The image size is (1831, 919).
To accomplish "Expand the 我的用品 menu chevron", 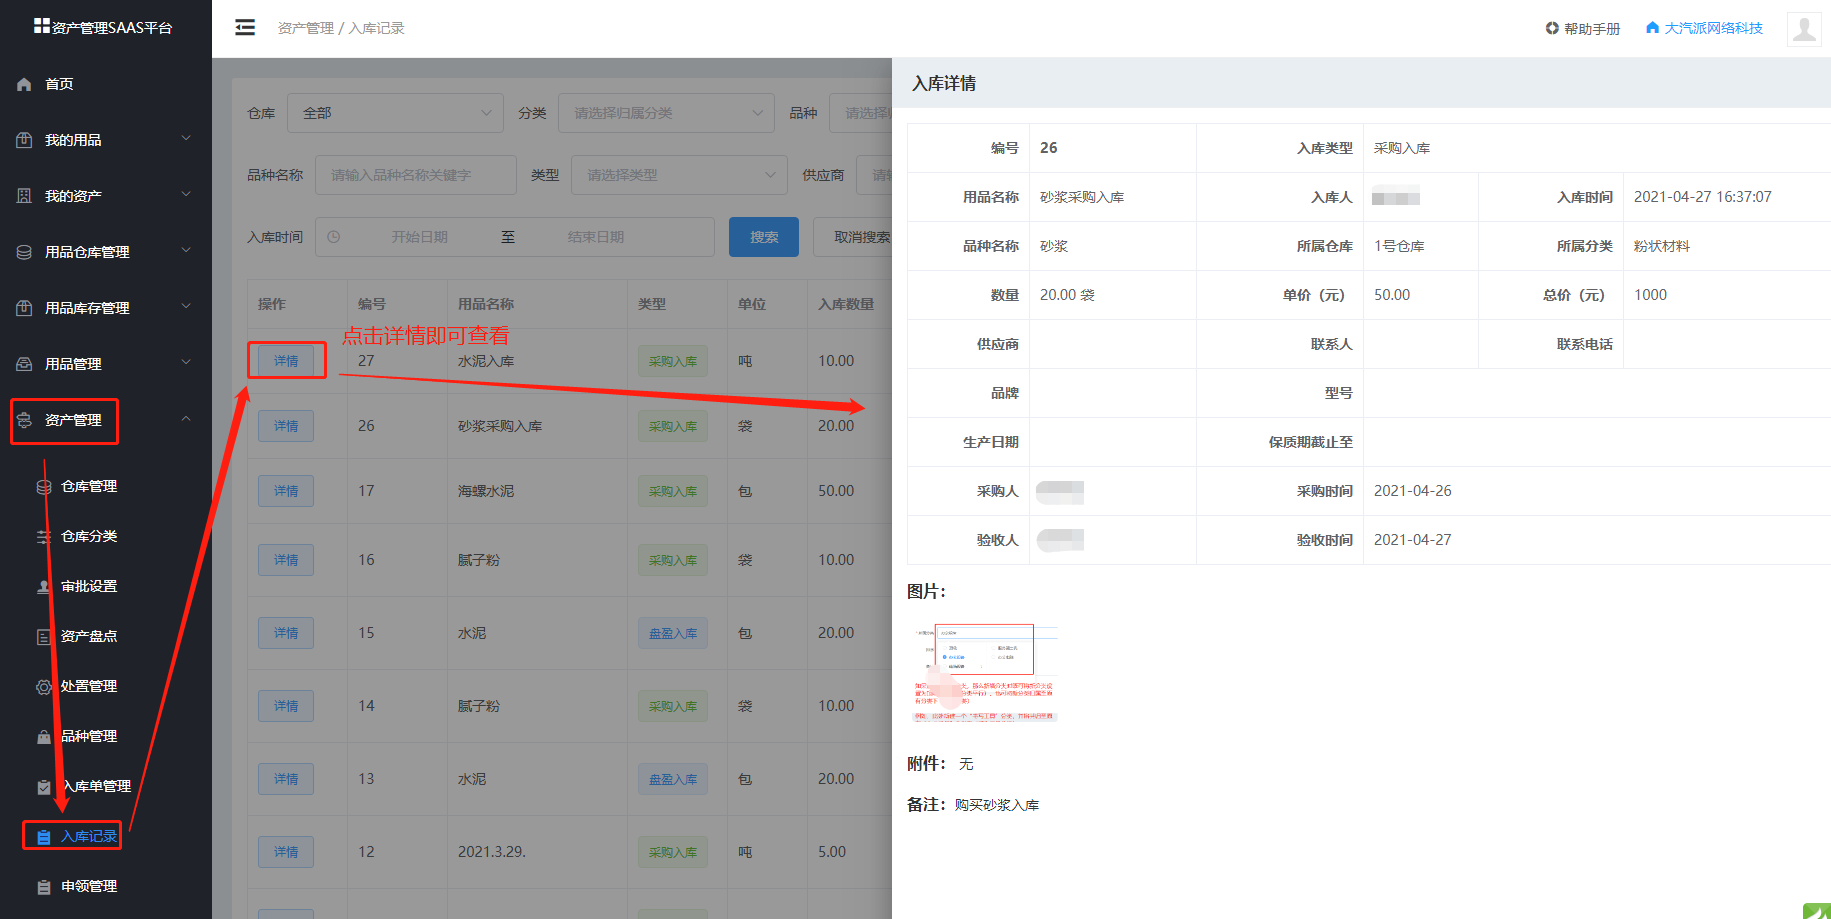I will click(x=186, y=139).
